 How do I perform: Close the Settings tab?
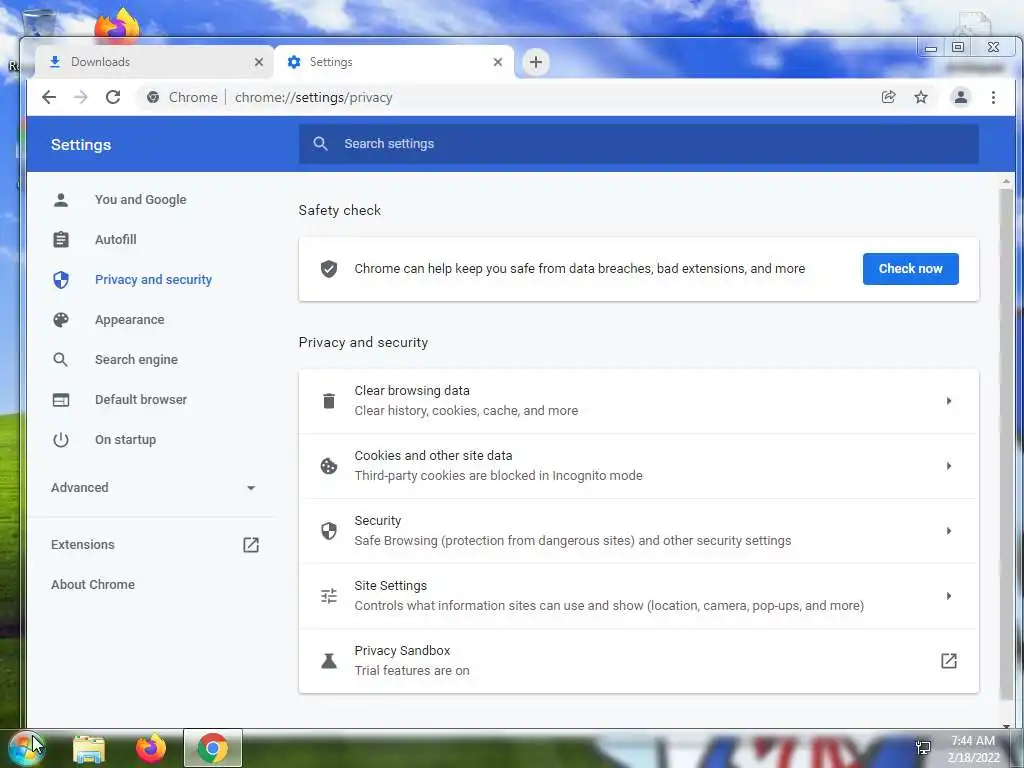click(x=498, y=62)
